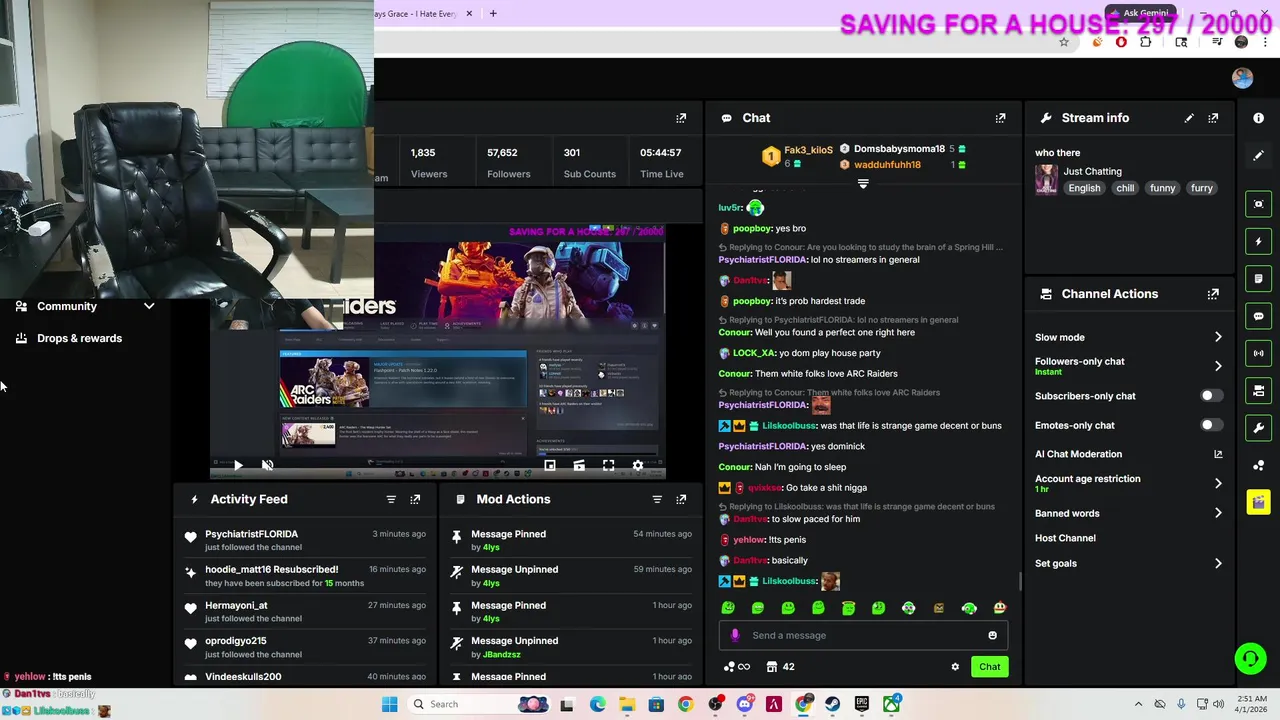
Task: Open AI Chat Moderation link
Action: coord(1128,454)
